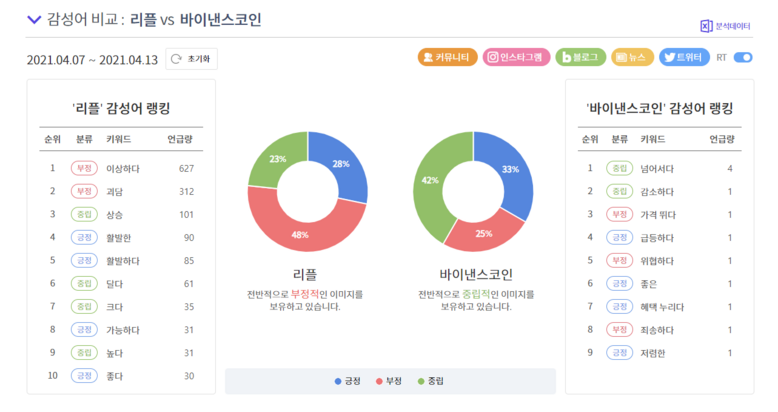Click the 627 mention count for 이상하다
The image size is (778, 412).
coord(187,169)
